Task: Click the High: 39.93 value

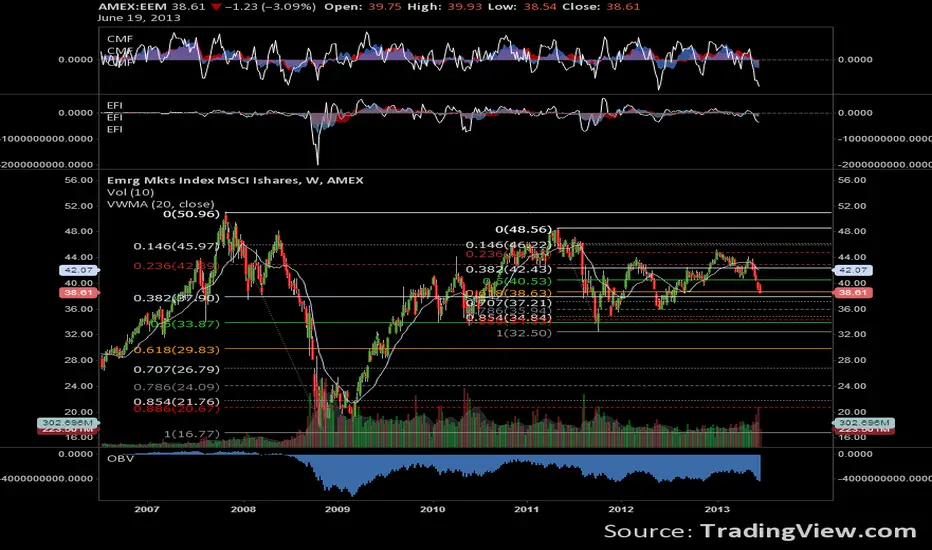Action: coord(444,7)
